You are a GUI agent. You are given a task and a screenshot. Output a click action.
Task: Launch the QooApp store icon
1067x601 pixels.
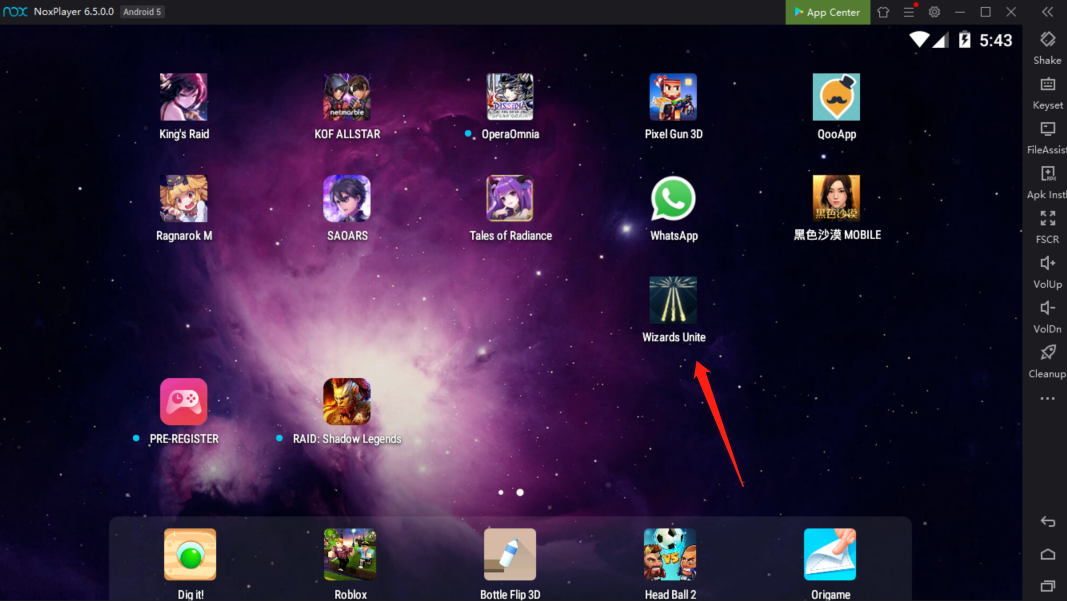pyautogui.click(x=836, y=98)
